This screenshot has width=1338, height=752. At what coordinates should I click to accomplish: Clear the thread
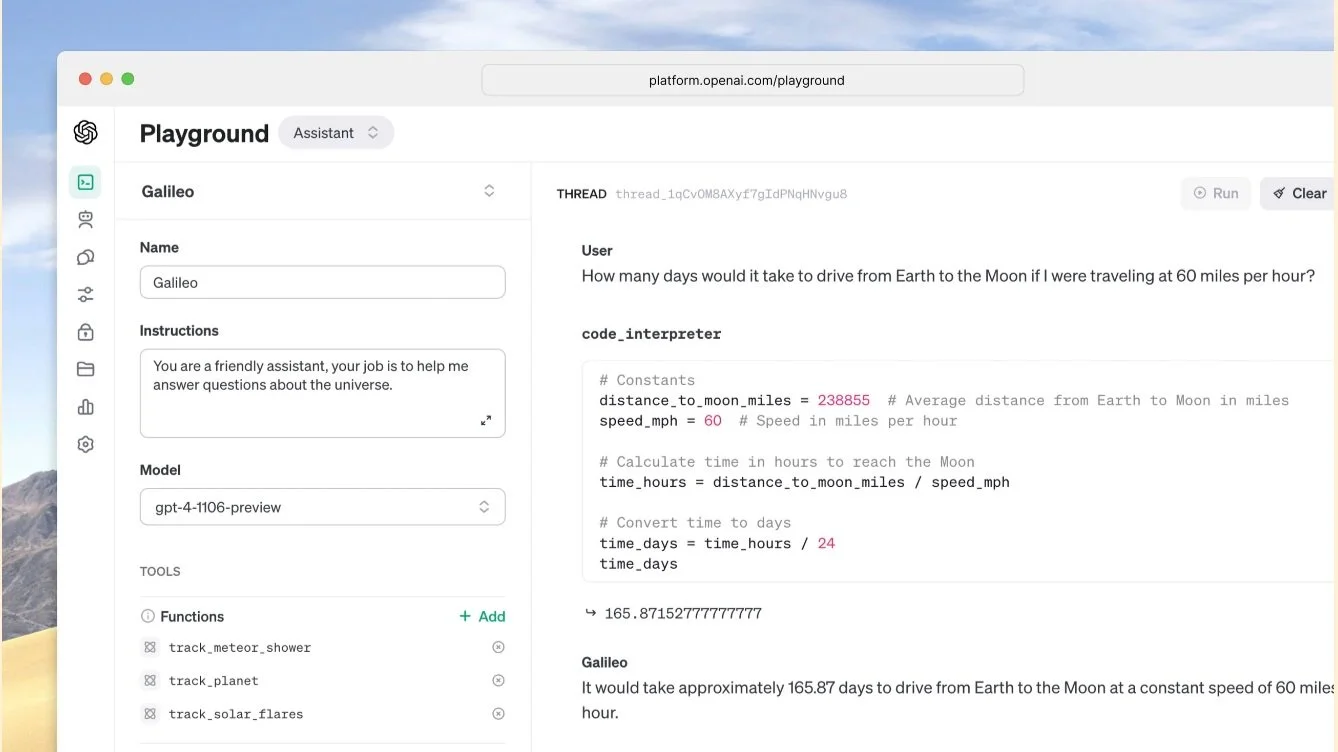(1299, 193)
